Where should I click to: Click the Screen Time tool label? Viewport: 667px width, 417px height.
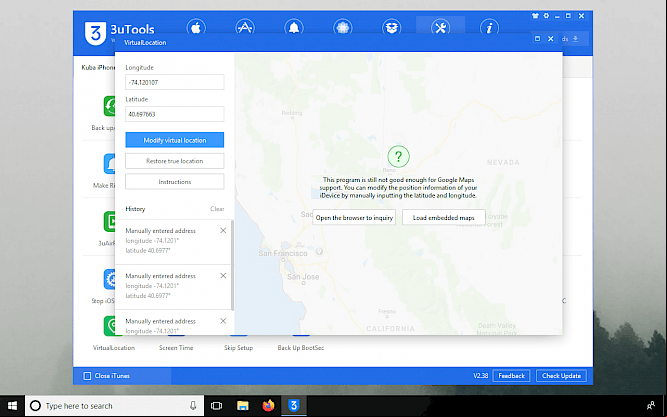pyautogui.click(x=176, y=348)
